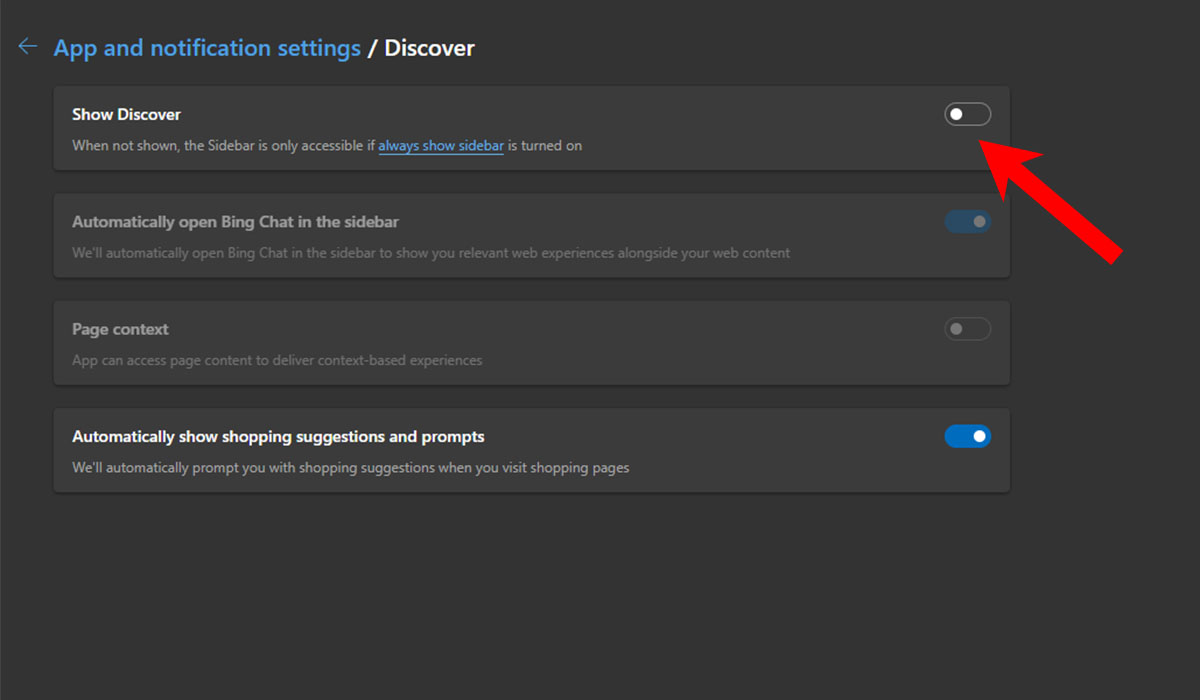Turn on the Page context switch

967,328
